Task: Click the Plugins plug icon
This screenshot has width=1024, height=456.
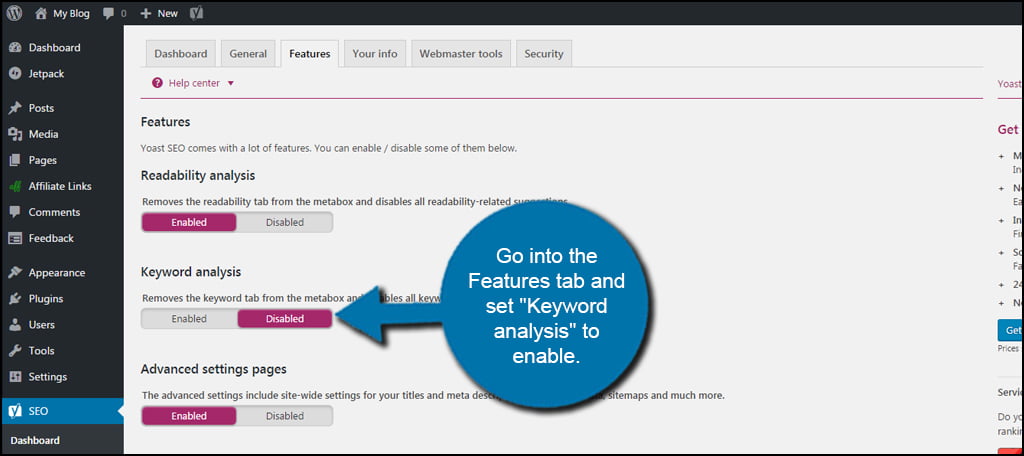Action: (16, 299)
